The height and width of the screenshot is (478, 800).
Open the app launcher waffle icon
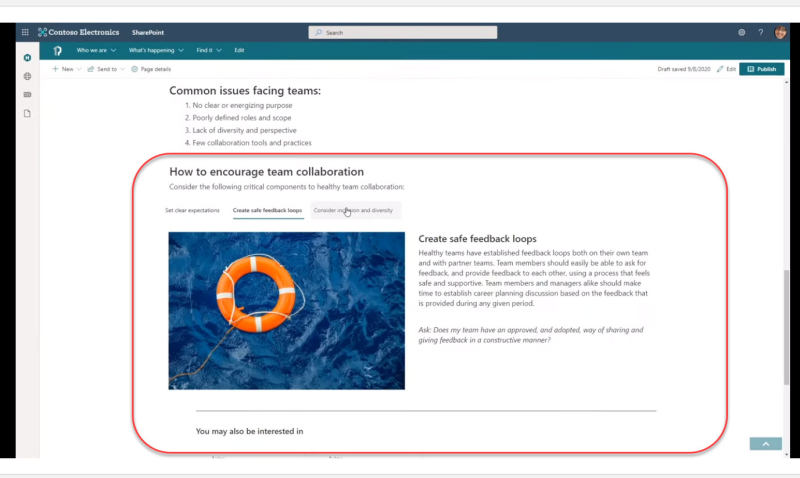(x=25, y=32)
